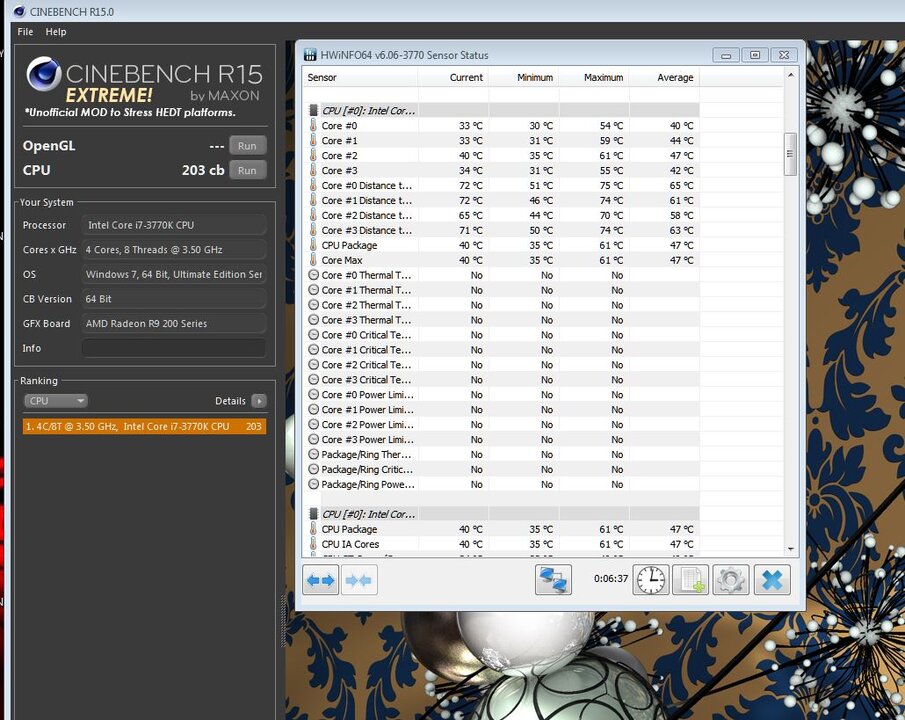
Task: Open the File menu in Cinebench
Action: tap(25, 32)
